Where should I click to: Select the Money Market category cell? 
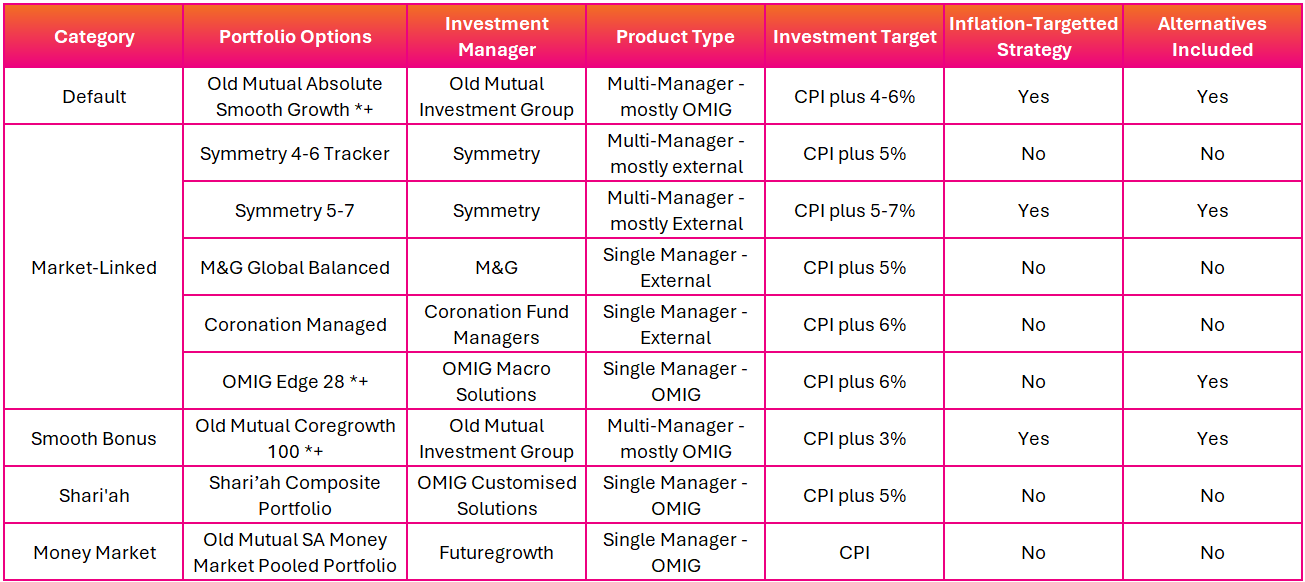(x=94, y=553)
